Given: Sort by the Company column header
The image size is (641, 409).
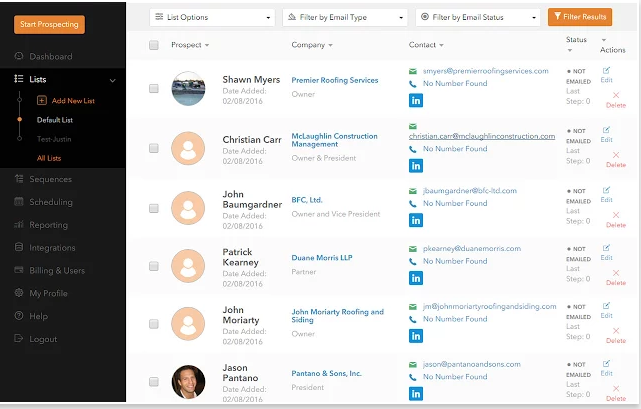Looking at the screenshot, I should click(312, 45).
